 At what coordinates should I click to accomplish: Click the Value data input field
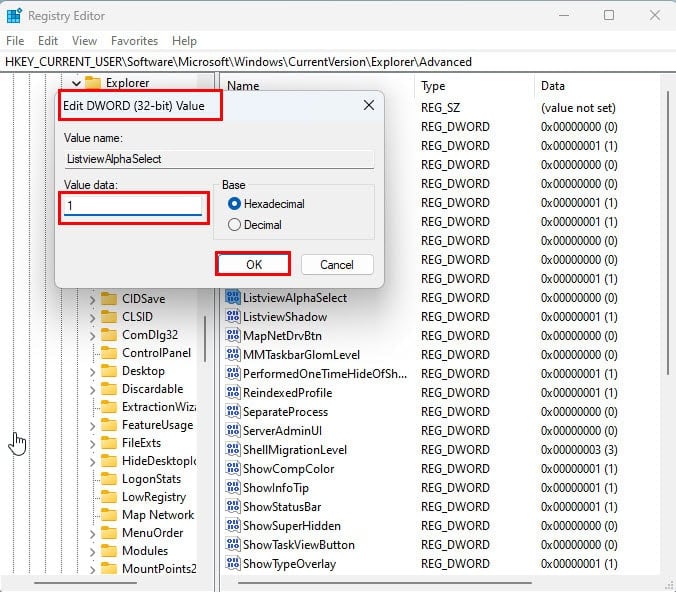pos(133,205)
